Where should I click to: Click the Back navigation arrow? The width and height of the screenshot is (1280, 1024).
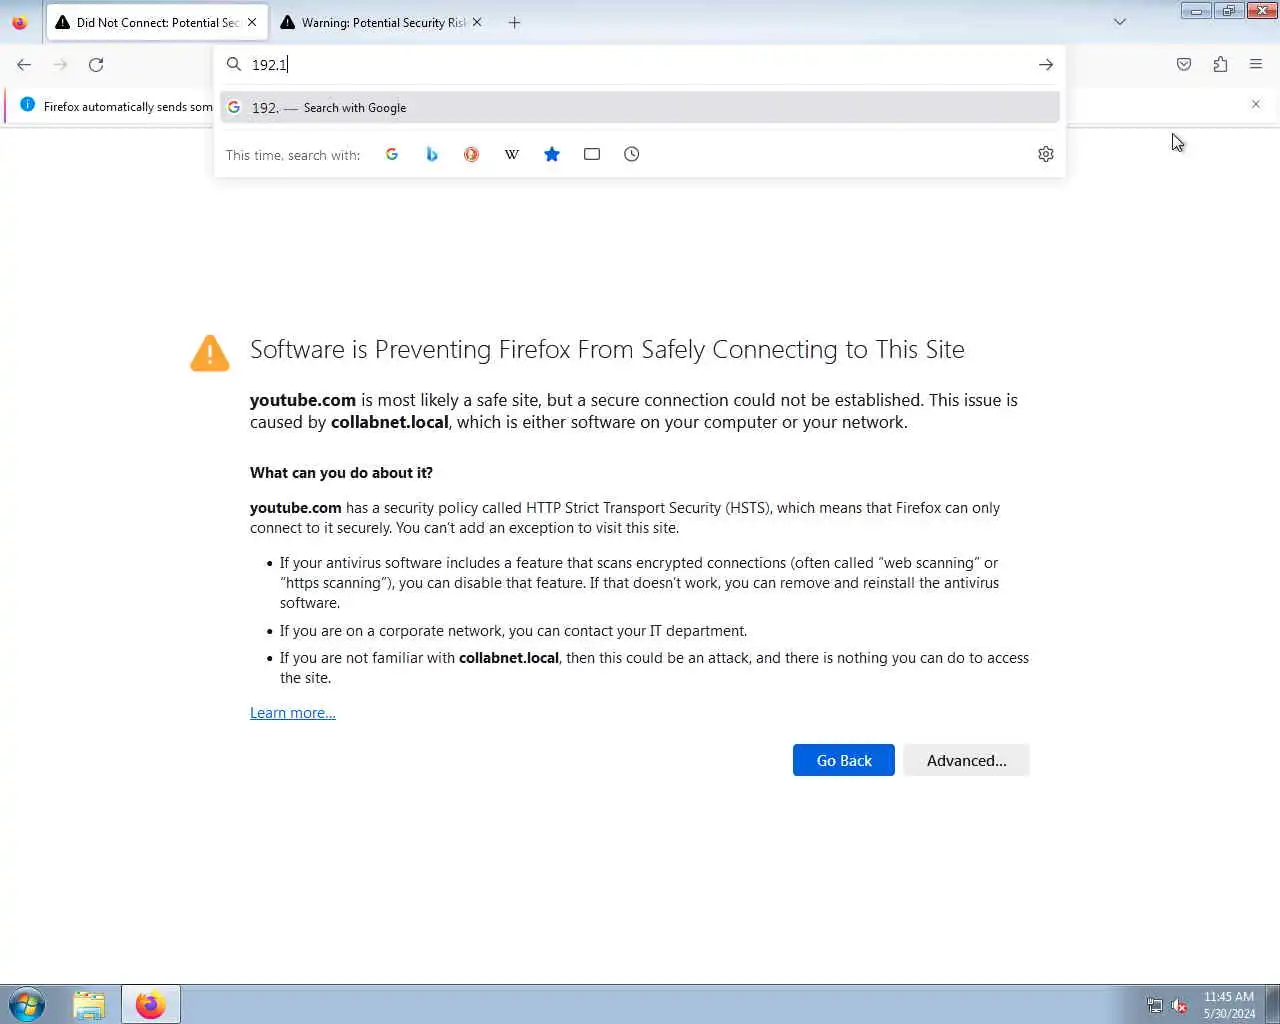coord(24,64)
